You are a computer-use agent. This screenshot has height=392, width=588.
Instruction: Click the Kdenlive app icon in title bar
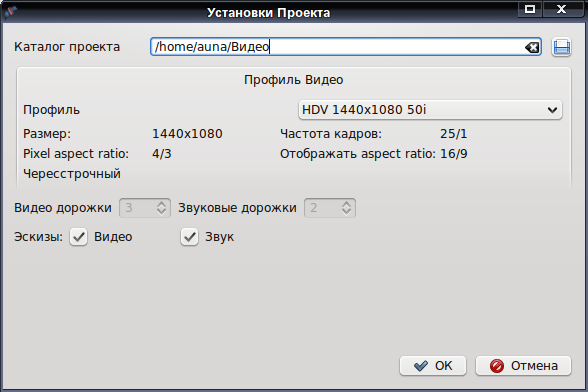coord(10,12)
